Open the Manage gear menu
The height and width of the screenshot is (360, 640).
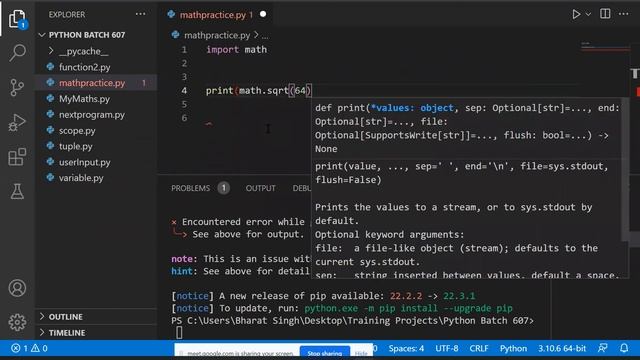[x=17, y=322]
